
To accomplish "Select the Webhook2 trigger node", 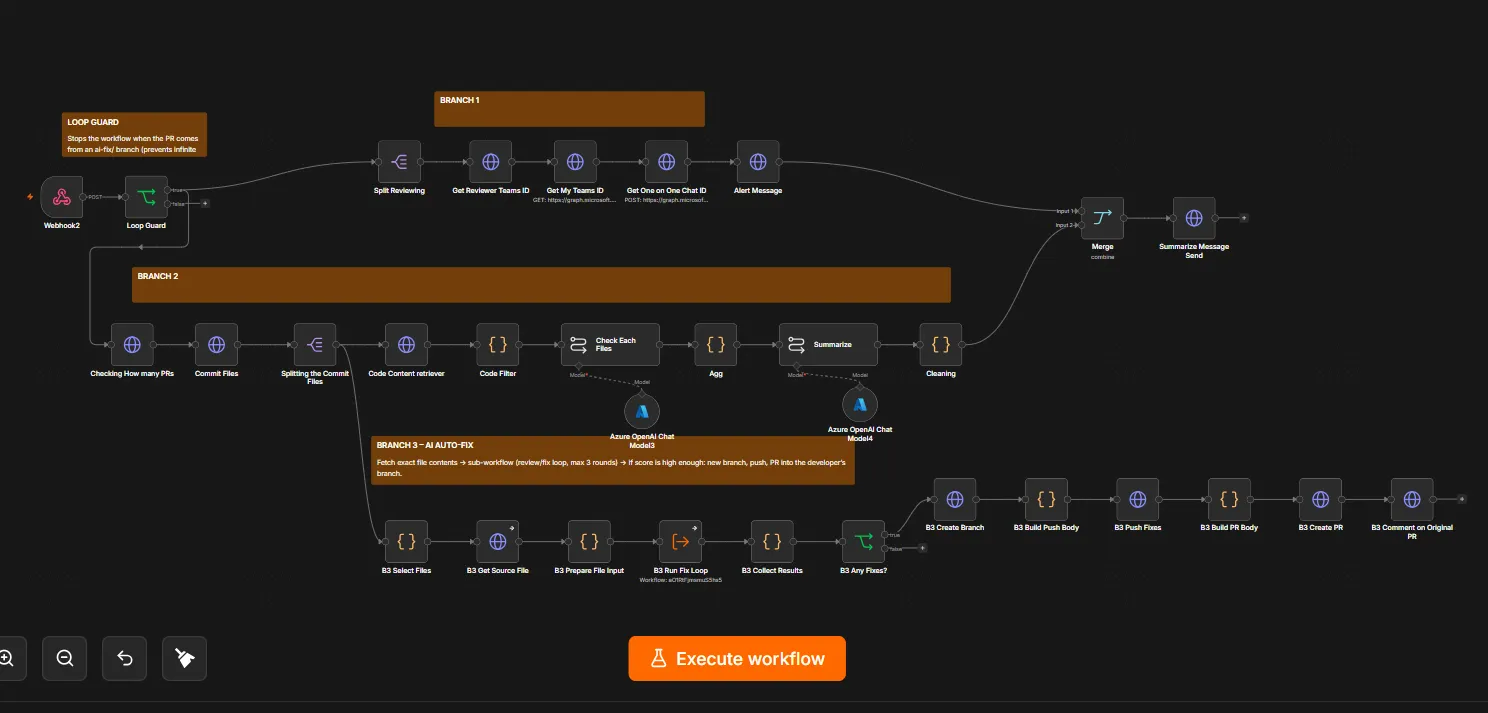I will pyautogui.click(x=62, y=197).
